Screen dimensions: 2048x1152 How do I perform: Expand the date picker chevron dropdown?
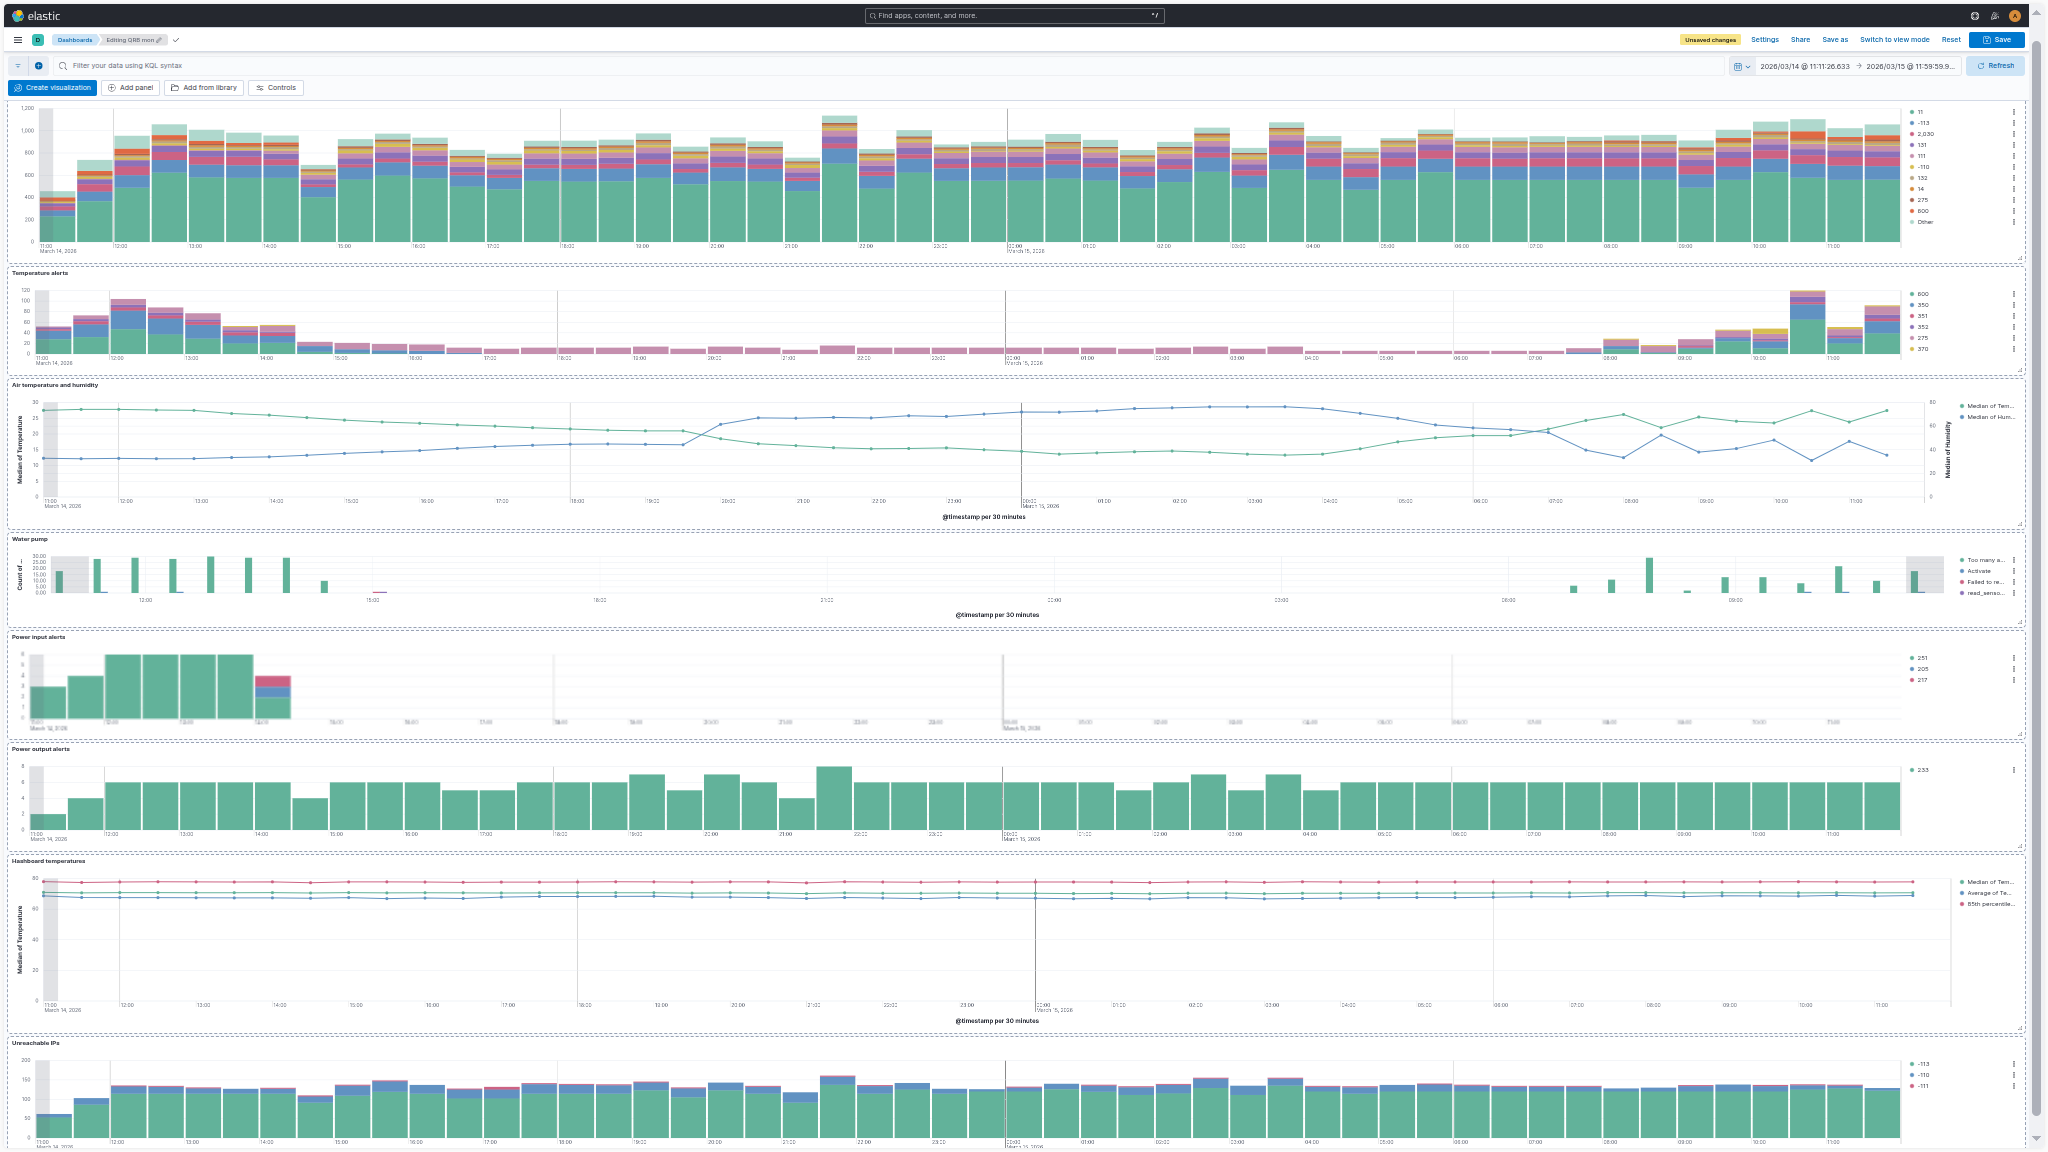[1750, 65]
